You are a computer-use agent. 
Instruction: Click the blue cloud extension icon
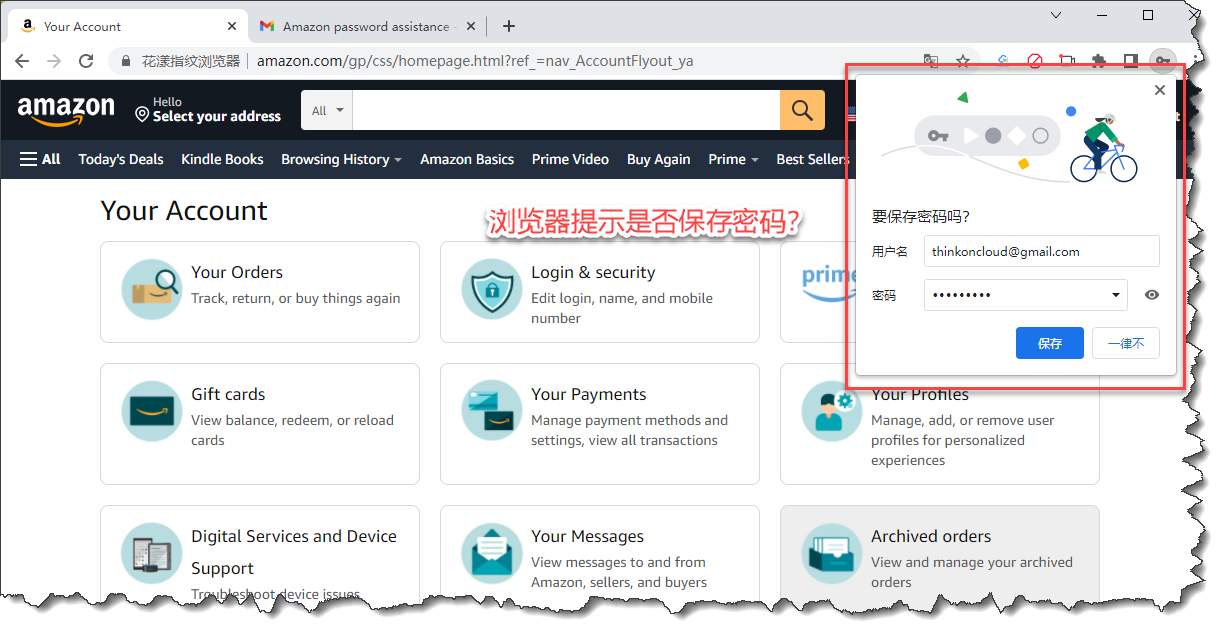click(1003, 61)
